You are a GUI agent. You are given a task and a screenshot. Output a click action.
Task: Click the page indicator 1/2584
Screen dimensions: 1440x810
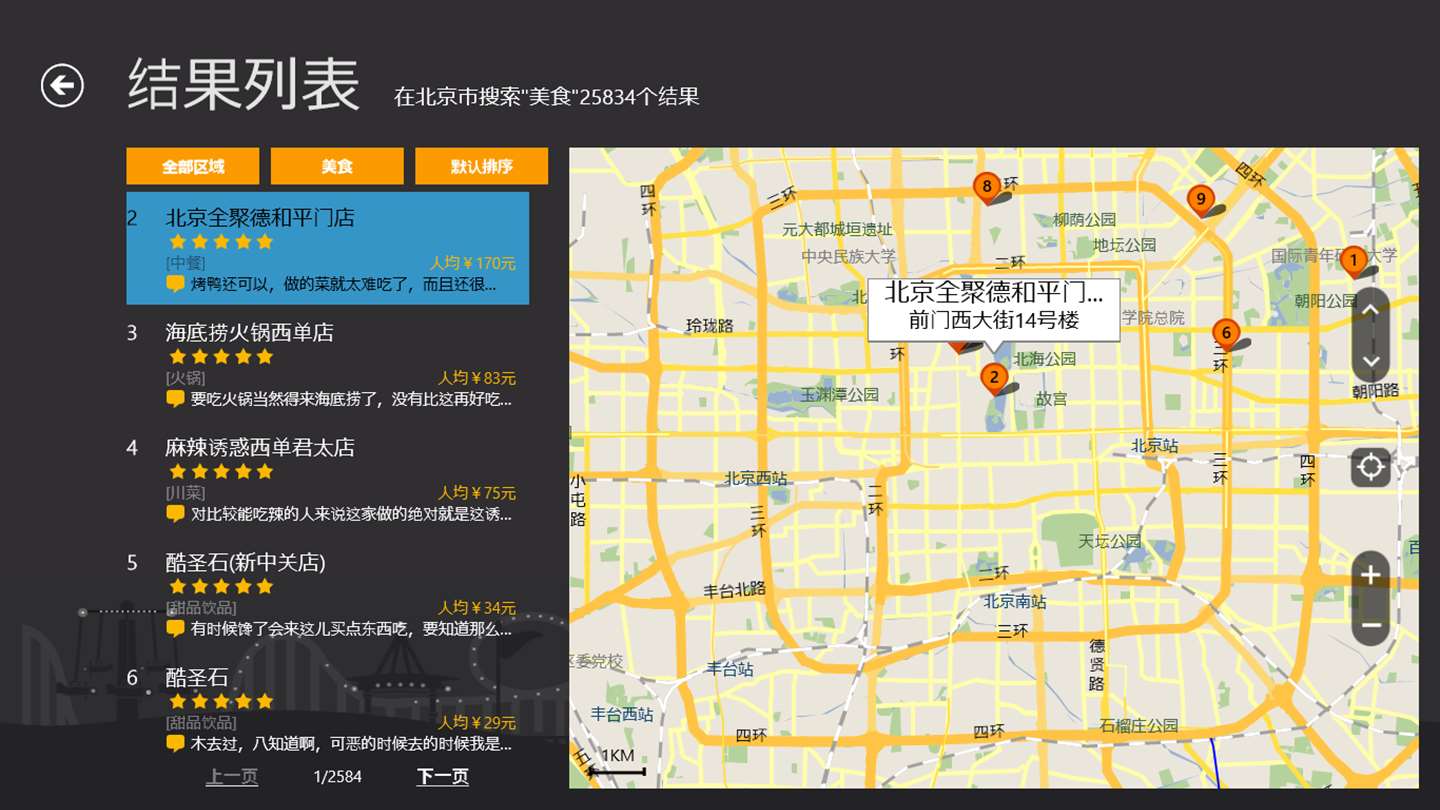click(337, 777)
